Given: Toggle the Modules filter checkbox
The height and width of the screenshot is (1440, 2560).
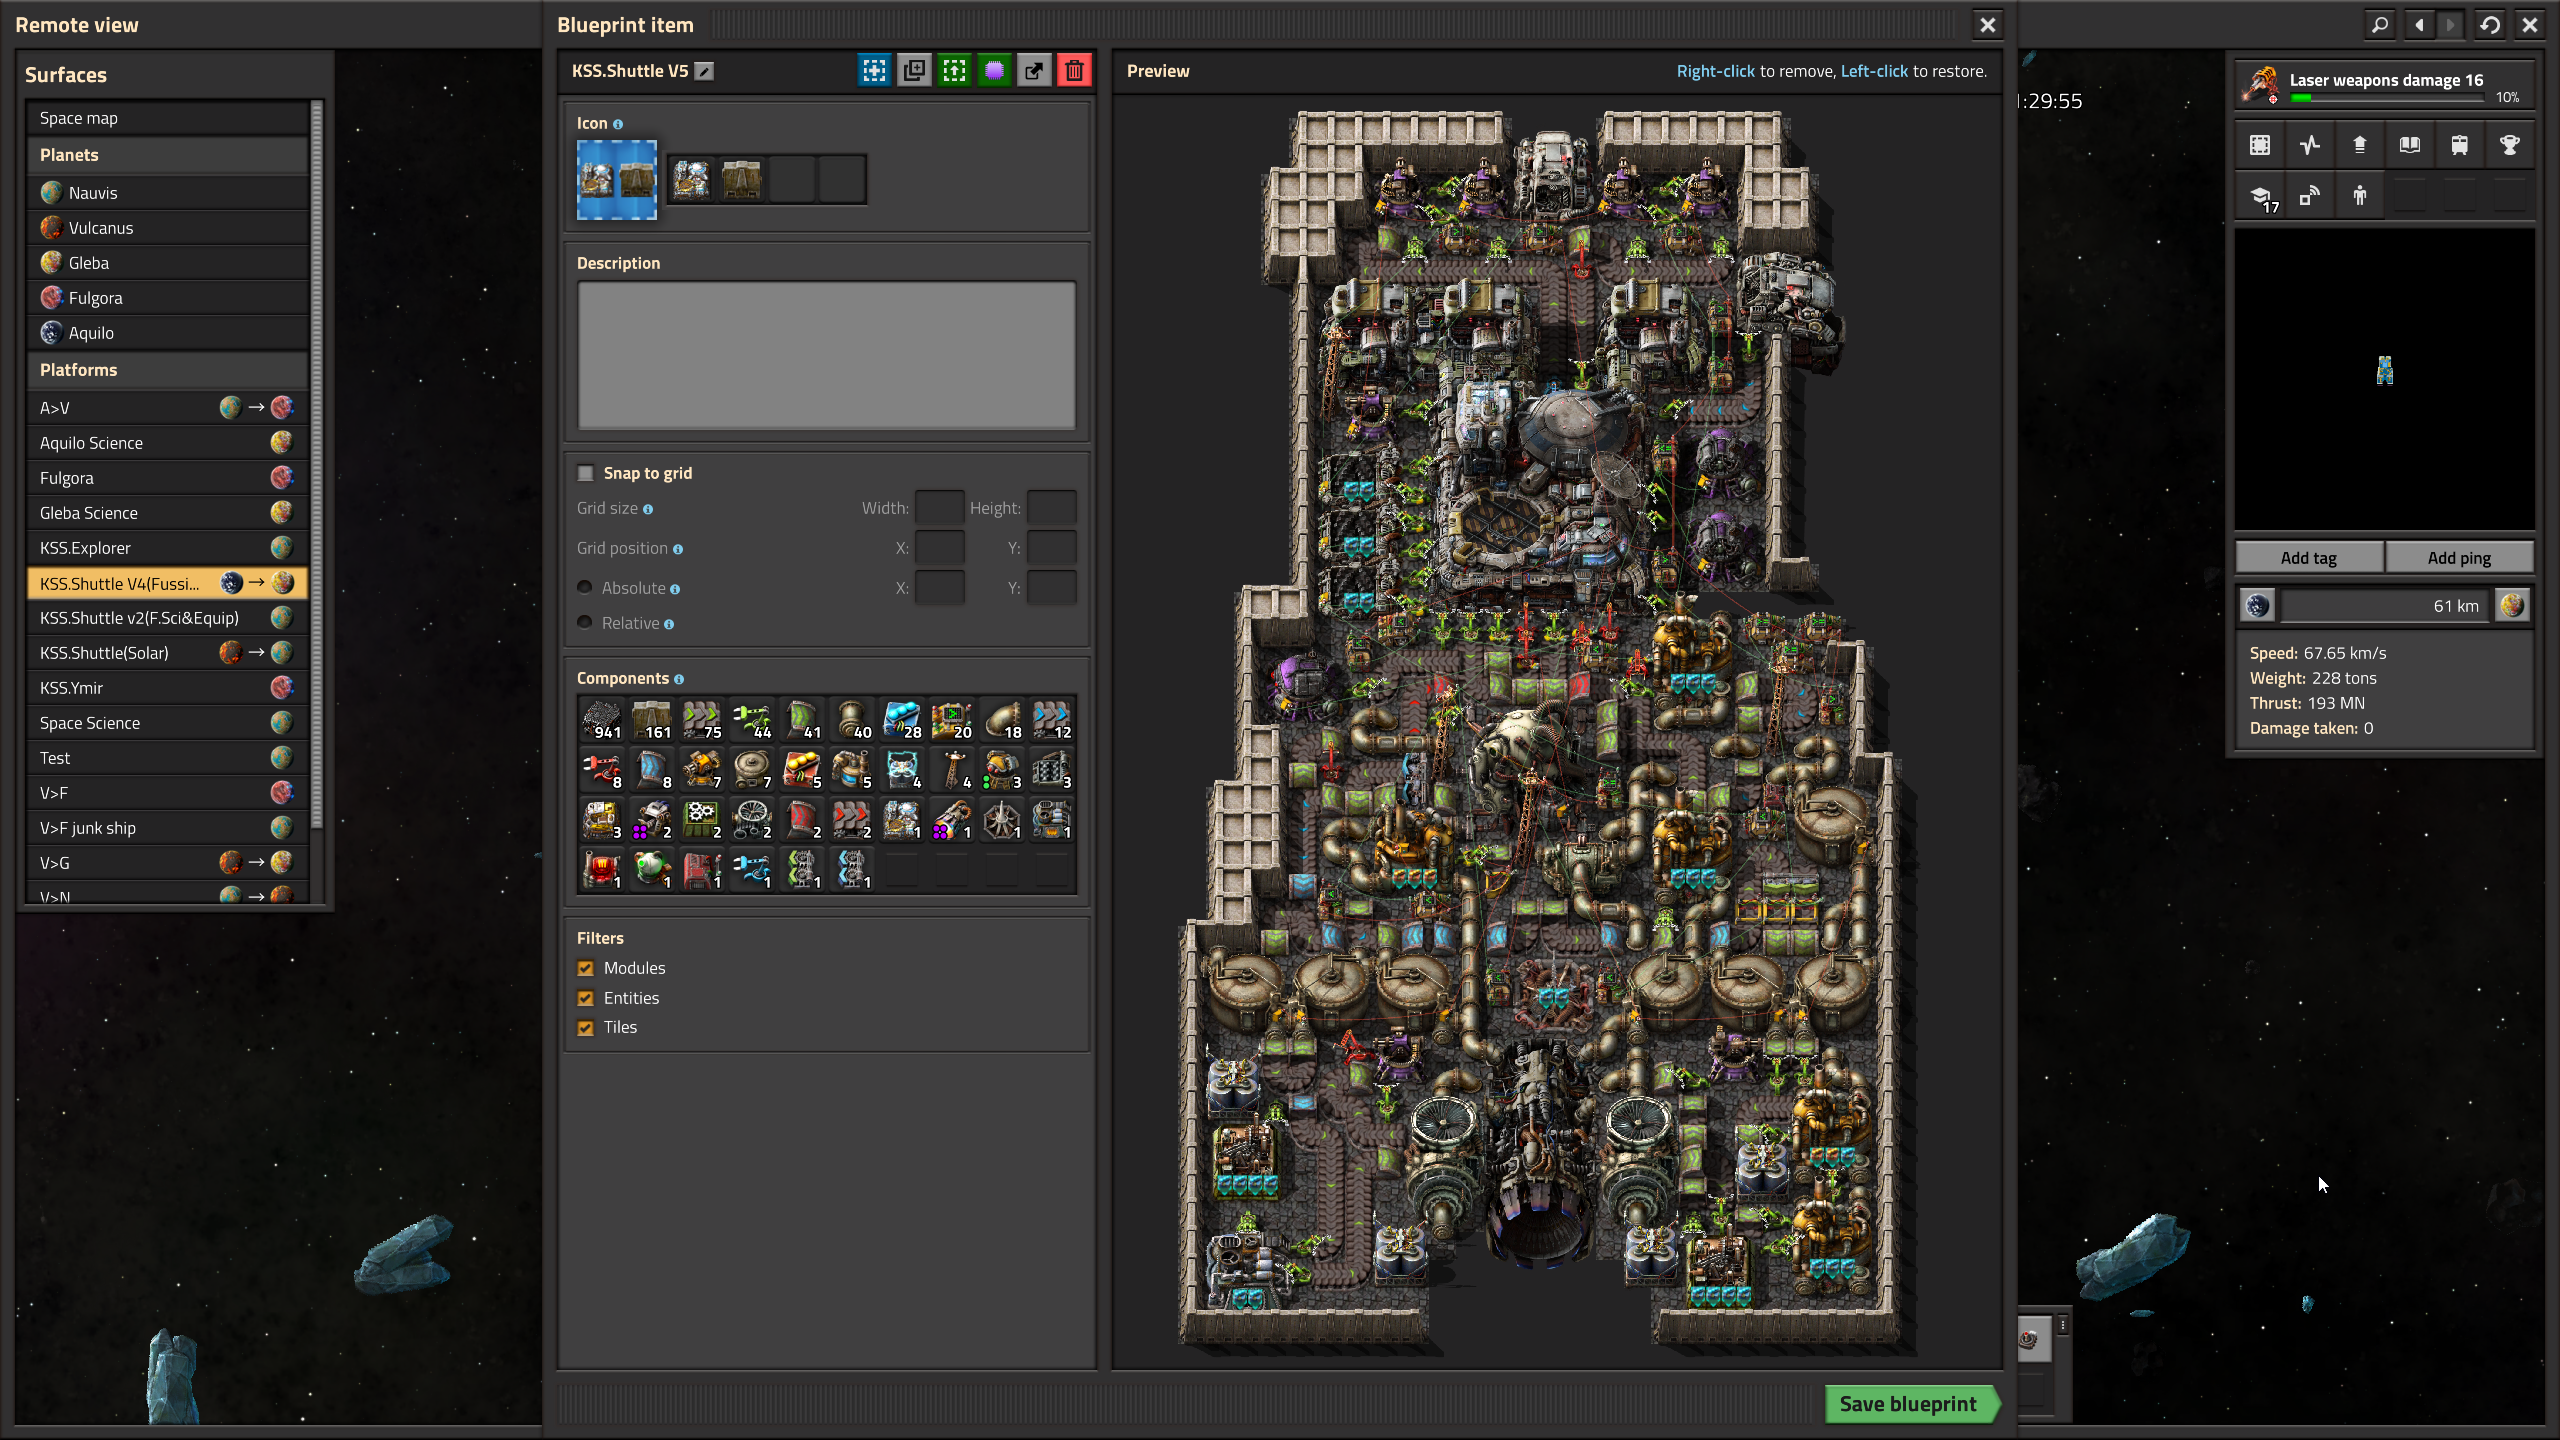Looking at the screenshot, I should [x=586, y=968].
